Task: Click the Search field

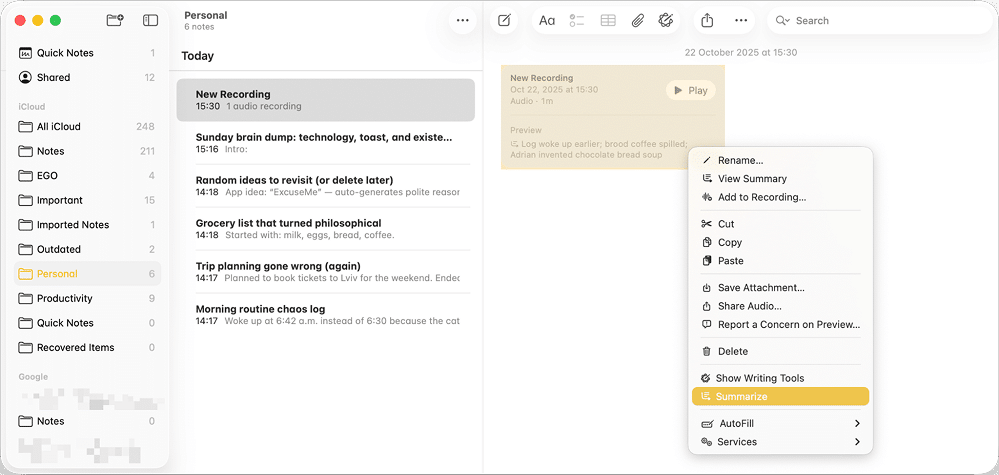Action: 879,20
